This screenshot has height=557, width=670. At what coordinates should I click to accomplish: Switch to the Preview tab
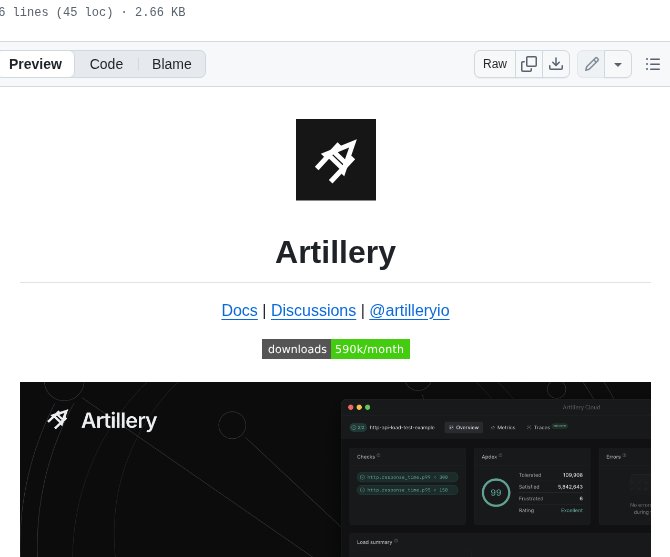[35, 64]
